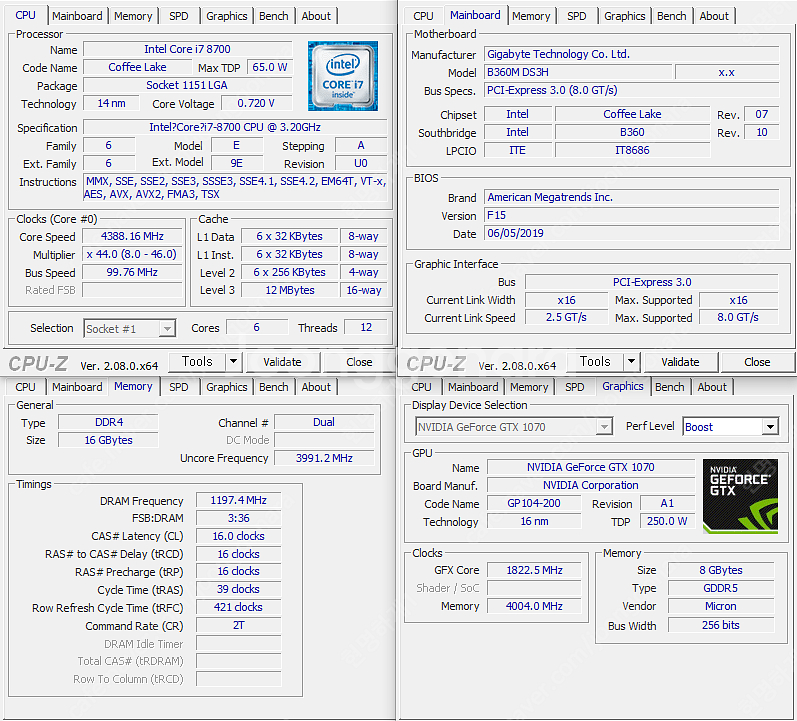Select About tab in Mainboard window

tap(714, 16)
